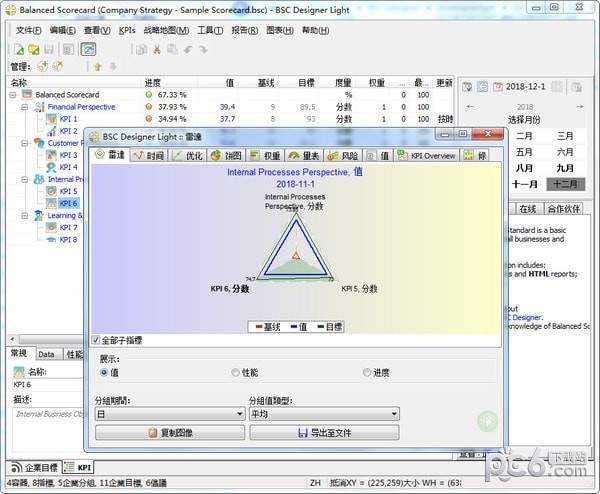The width and height of the screenshot is (600, 494).
Task: Open the 分组期間 dropdown
Action: pos(168,413)
